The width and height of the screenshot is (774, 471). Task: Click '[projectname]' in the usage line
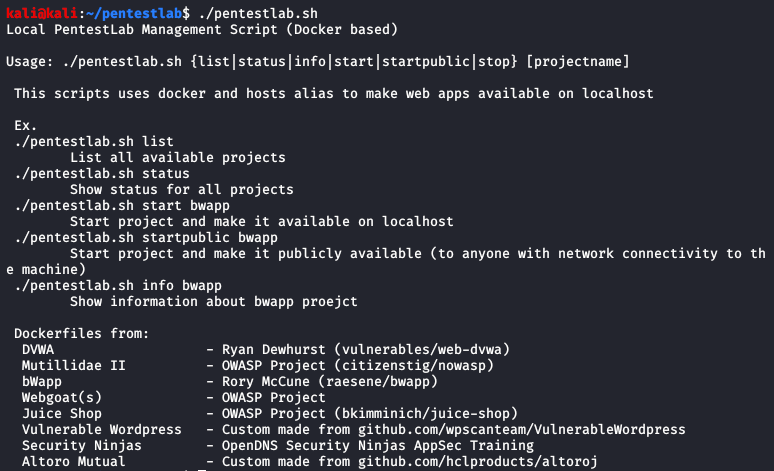(578, 62)
